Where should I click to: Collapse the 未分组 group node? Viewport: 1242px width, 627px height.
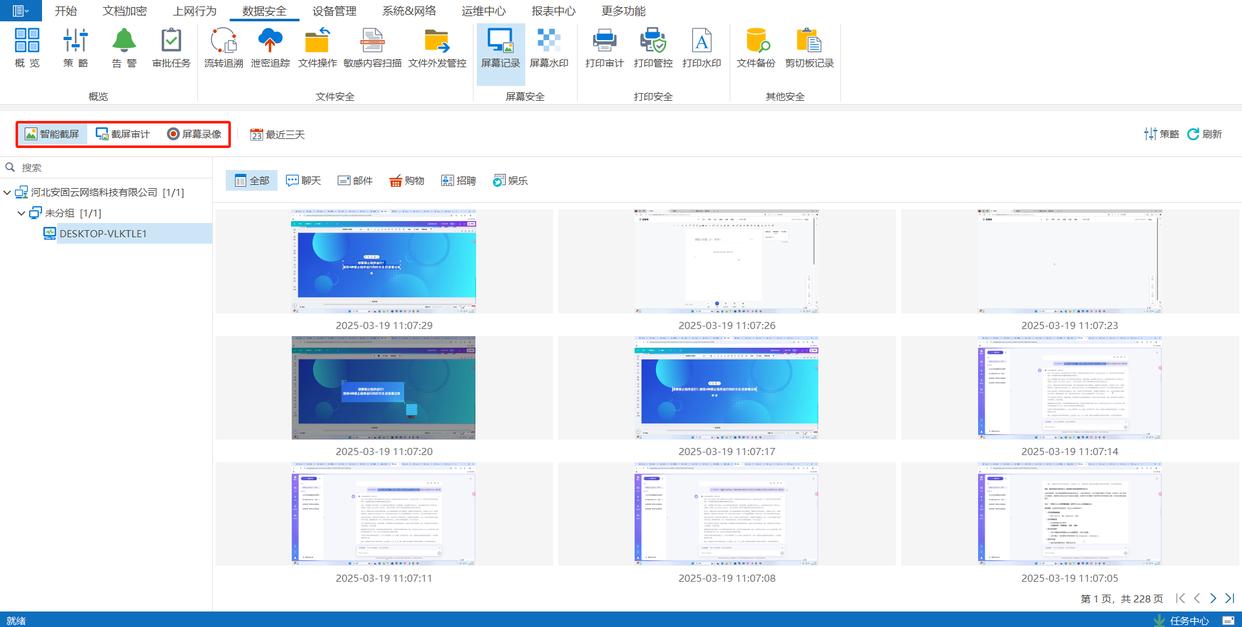pos(21,213)
